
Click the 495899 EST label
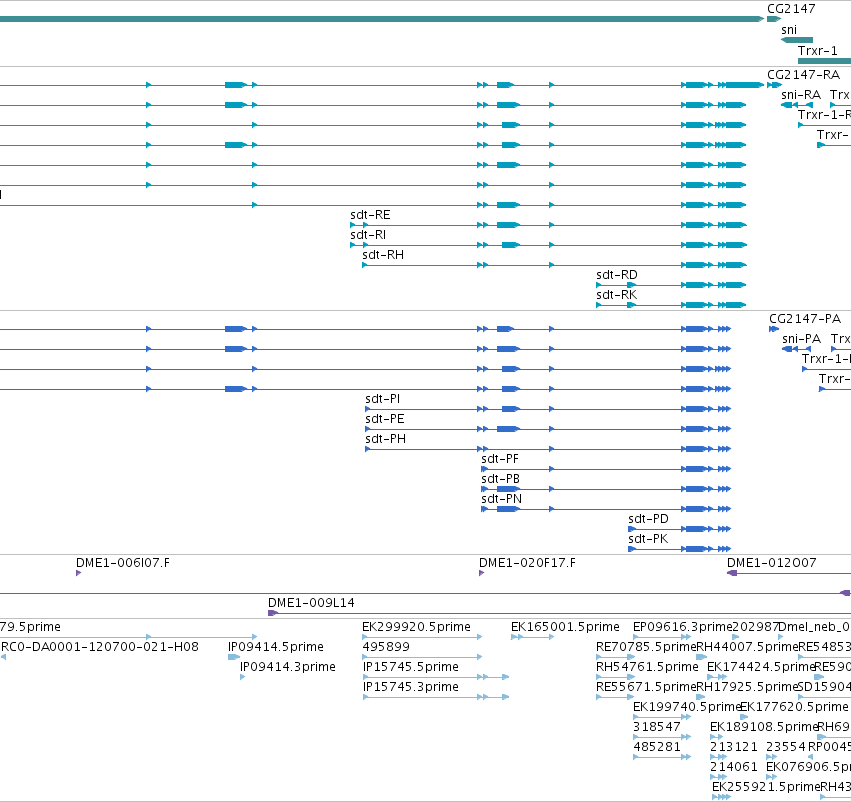pyautogui.click(x=386, y=647)
